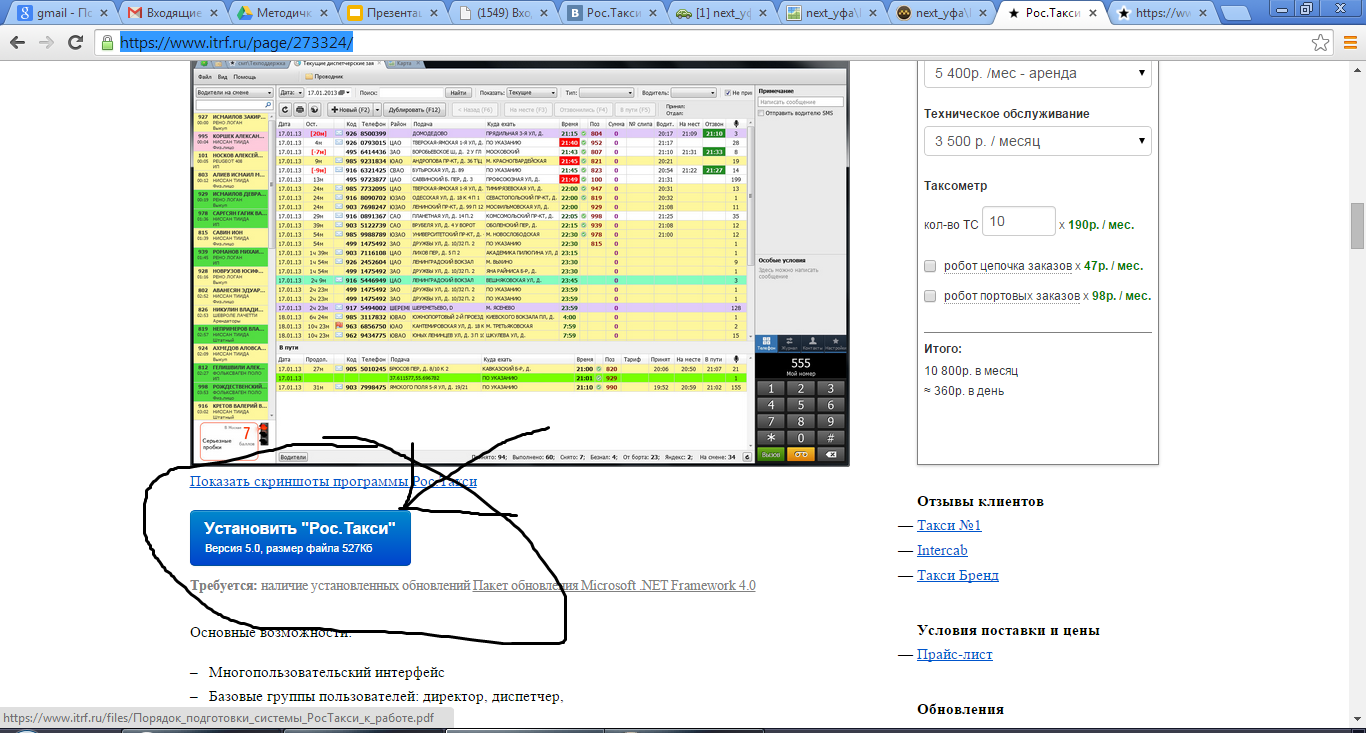Enable робот портовых заказов checkbox
The image size is (1366, 733).
click(x=930, y=296)
